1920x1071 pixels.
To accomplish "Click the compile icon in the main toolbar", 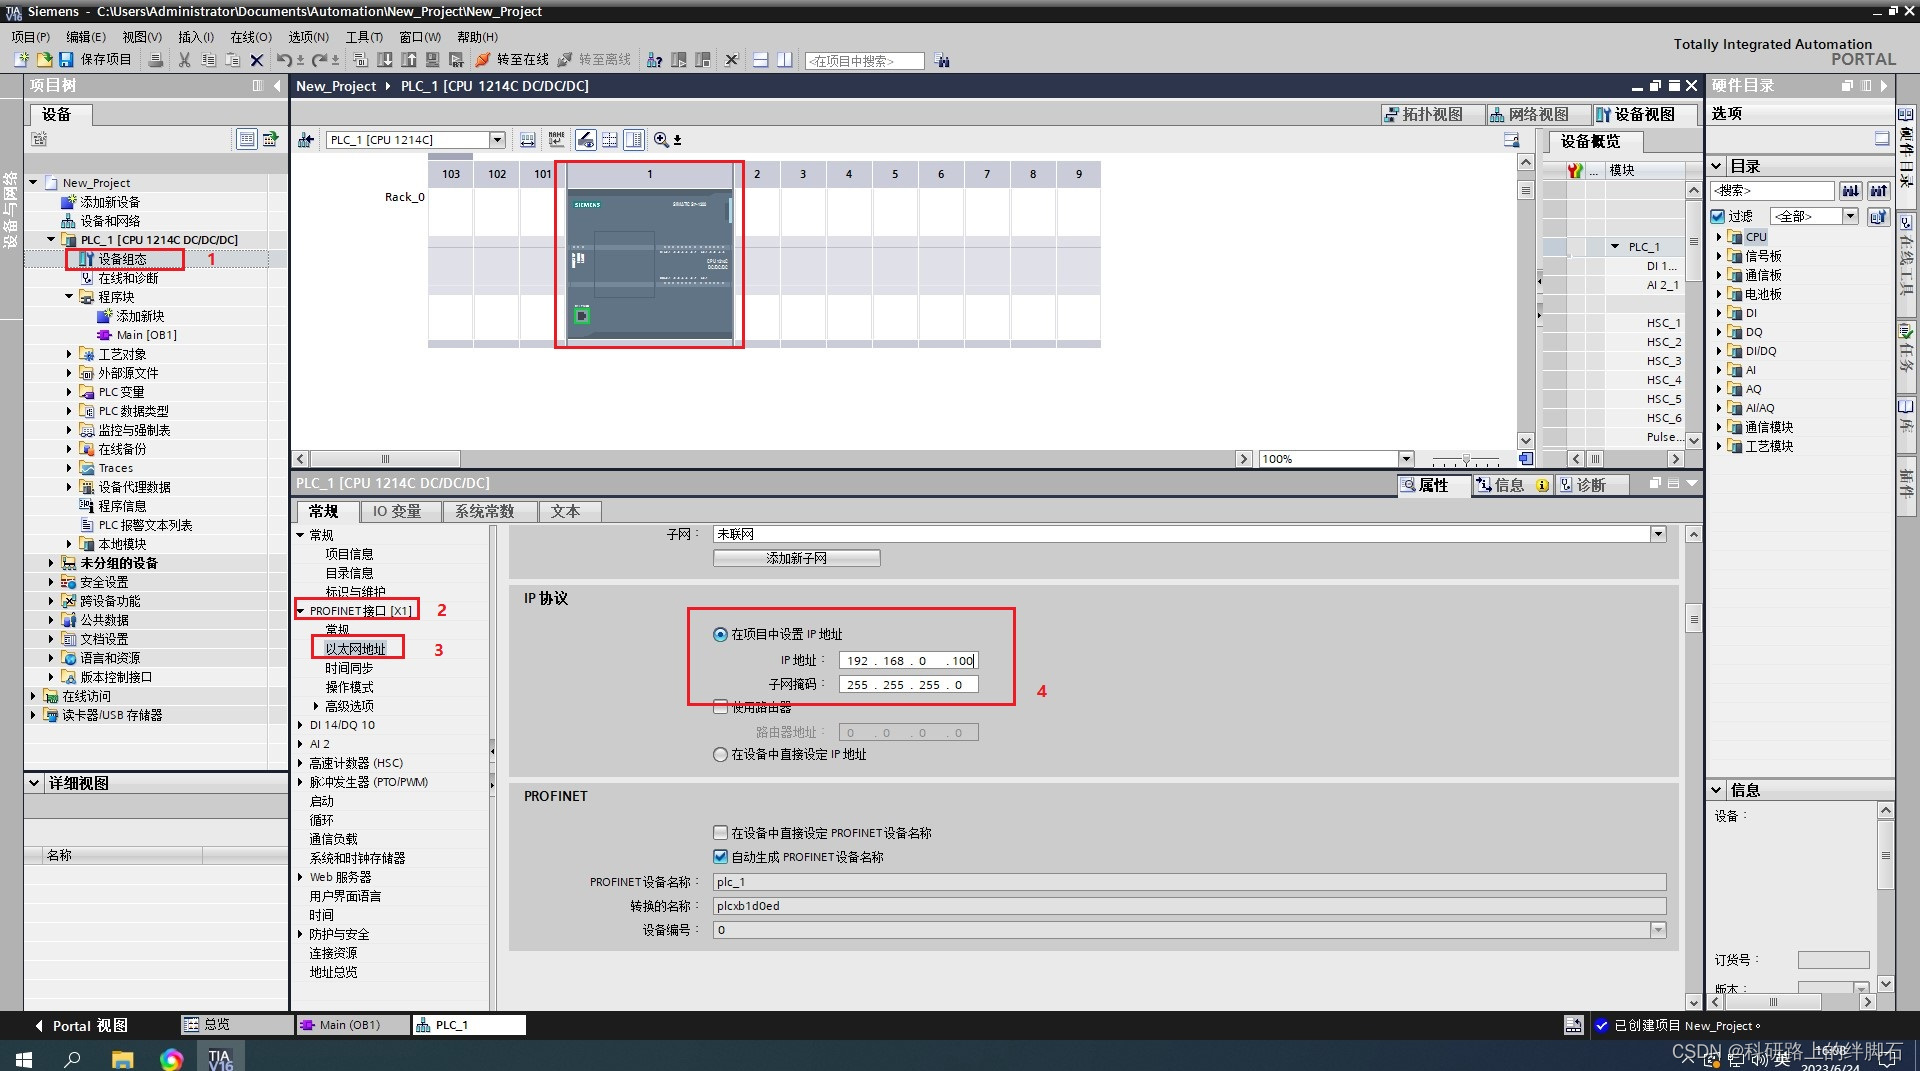I will (x=361, y=60).
